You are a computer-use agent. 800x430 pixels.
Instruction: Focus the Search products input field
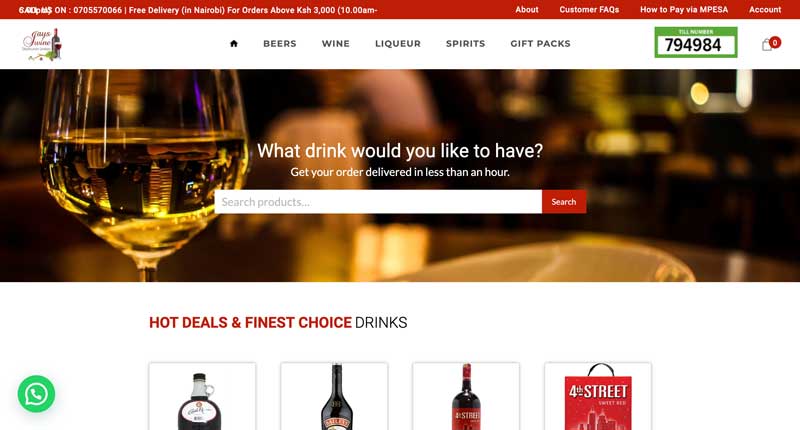(378, 202)
